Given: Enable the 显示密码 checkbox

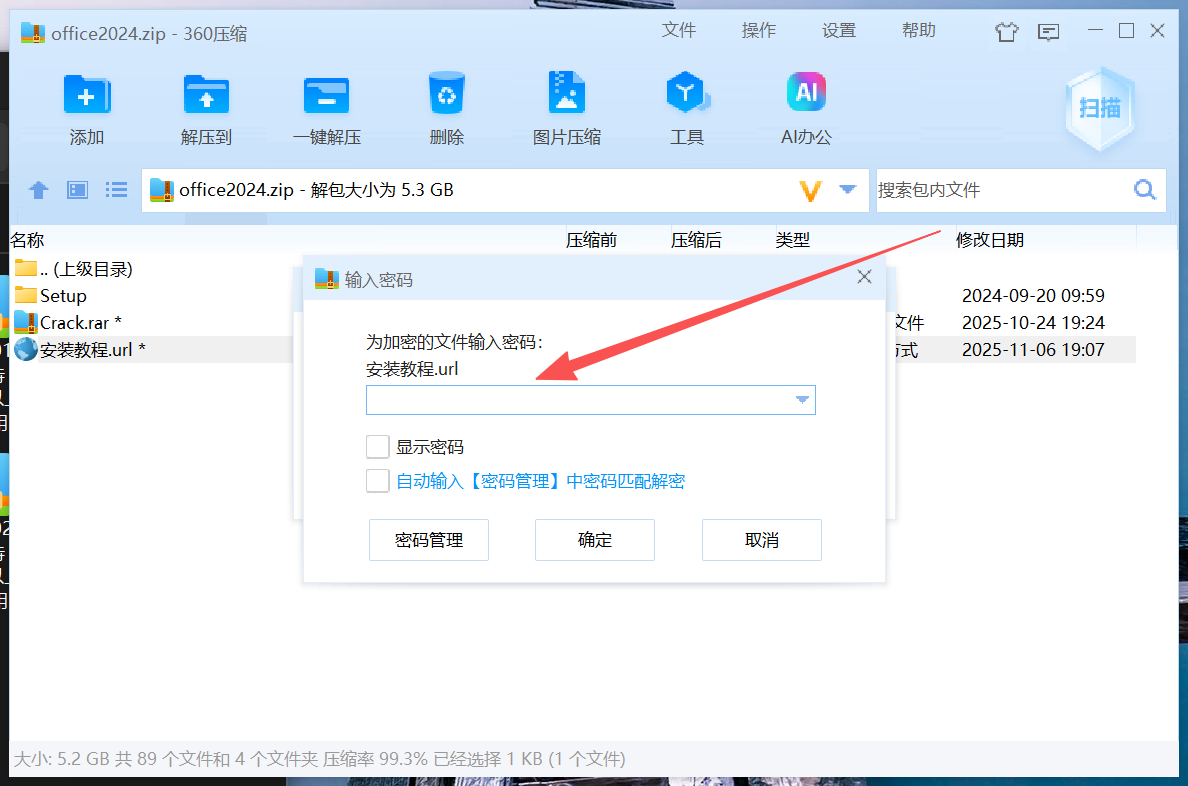Looking at the screenshot, I should point(377,446).
